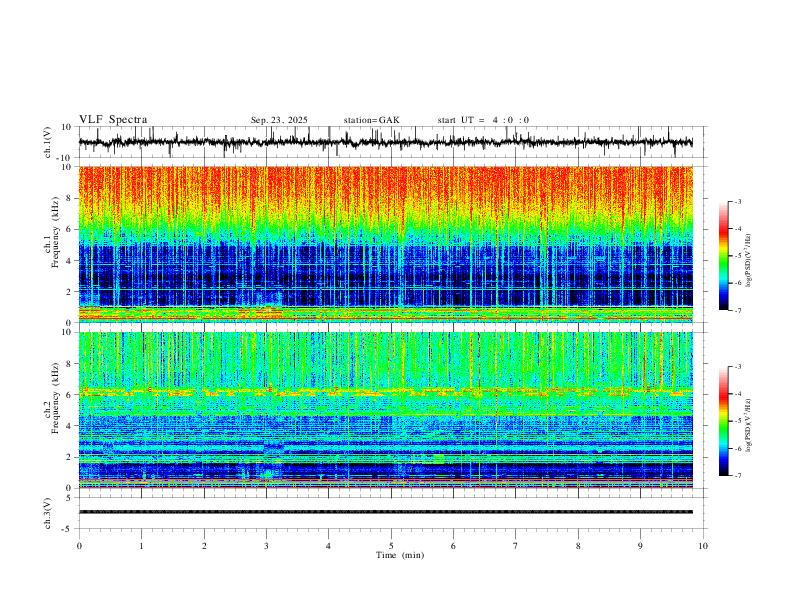The image size is (792, 612).
Task: Click the "4" kHz tick on ch.2 frequency axis
Action: [71, 426]
